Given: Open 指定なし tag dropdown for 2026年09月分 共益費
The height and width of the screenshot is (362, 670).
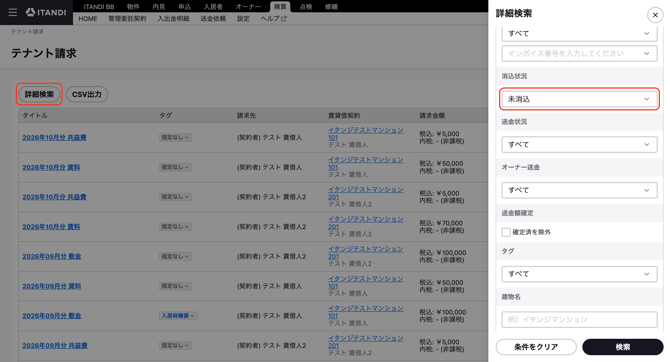Looking at the screenshot, I should click(175, 345).
